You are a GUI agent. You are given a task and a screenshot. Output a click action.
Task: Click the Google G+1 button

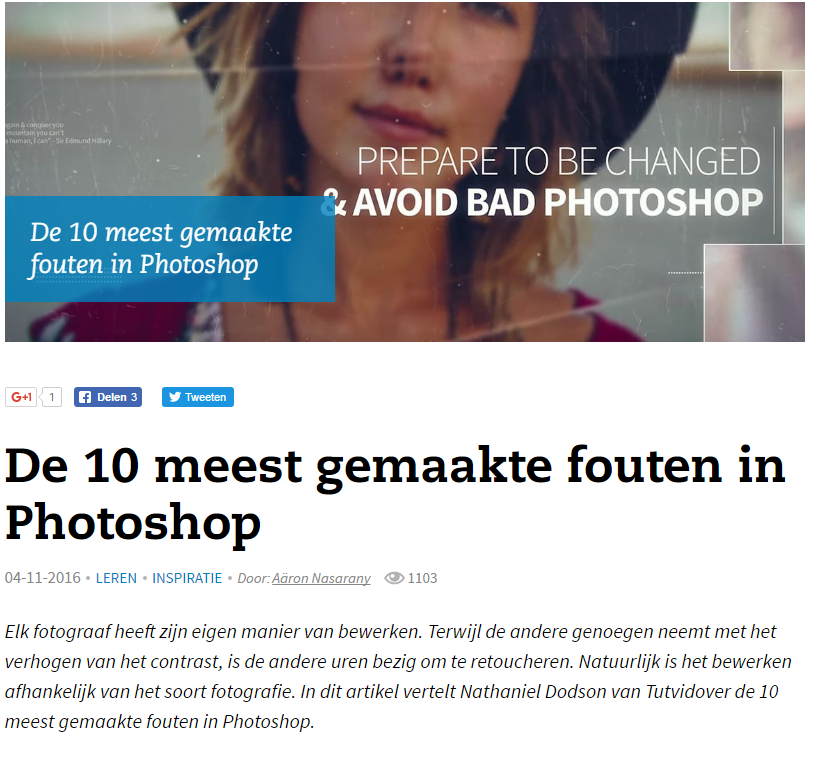click(x=21, y=397)
